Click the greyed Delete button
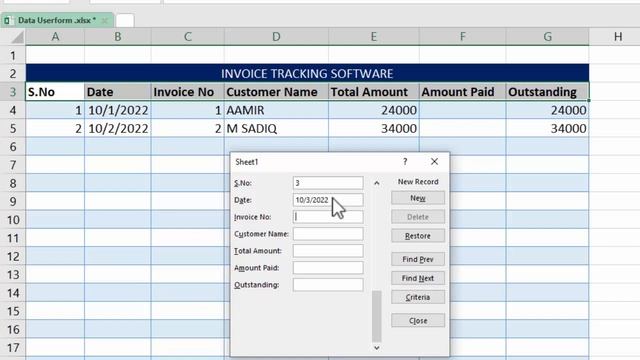The height and width of the screenshot is (360, 640). (418, 217)
